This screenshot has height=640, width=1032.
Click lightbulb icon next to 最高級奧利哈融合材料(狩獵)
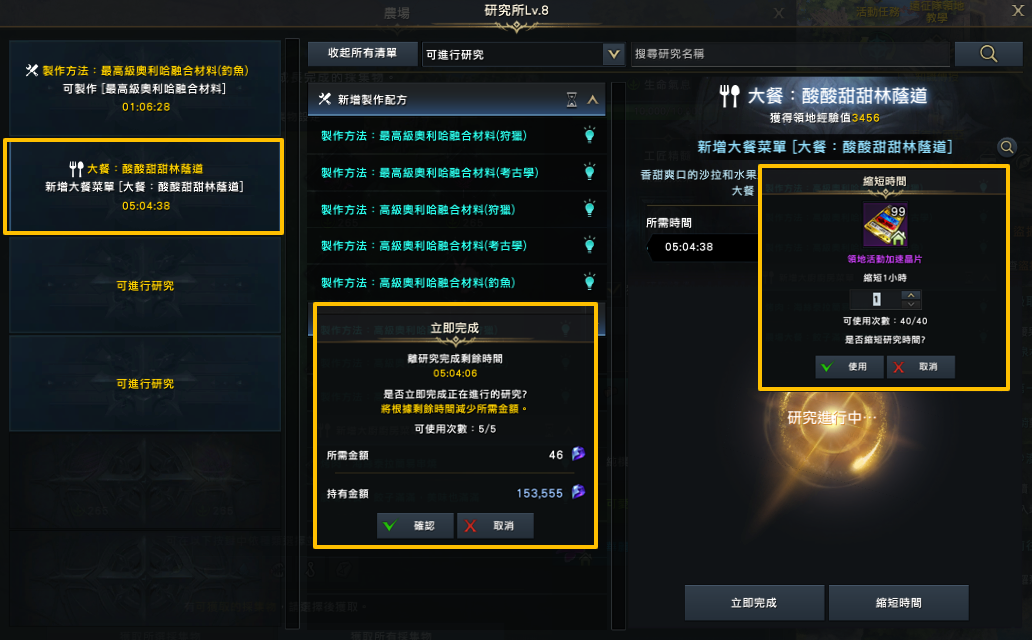(589, 136)
